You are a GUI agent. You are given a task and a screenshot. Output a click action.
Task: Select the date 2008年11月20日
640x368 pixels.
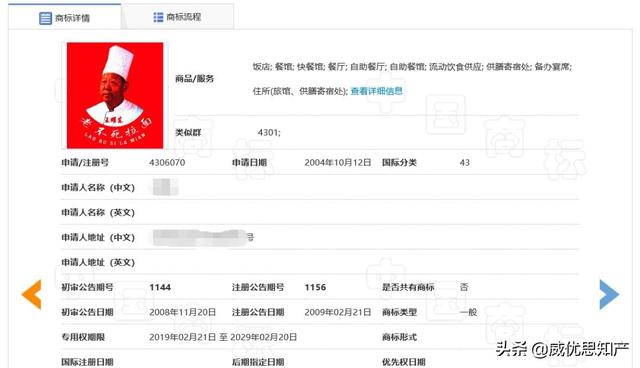coord(182,312)
